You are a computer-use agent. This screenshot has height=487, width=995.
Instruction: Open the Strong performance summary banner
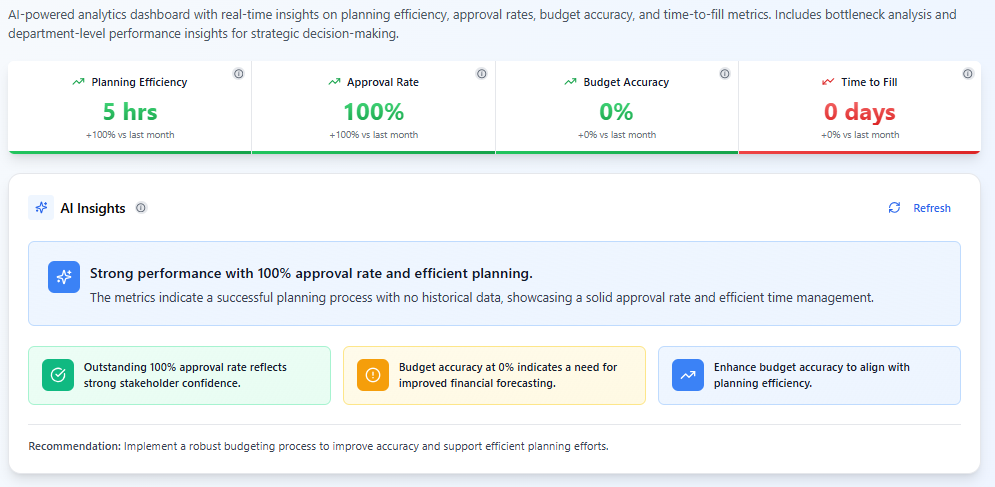click(494, 283)
